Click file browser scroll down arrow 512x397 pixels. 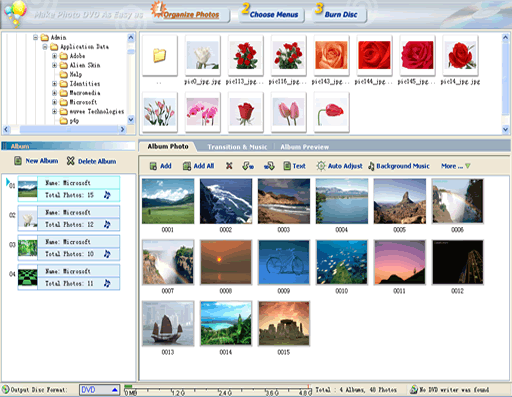[506, 129]
